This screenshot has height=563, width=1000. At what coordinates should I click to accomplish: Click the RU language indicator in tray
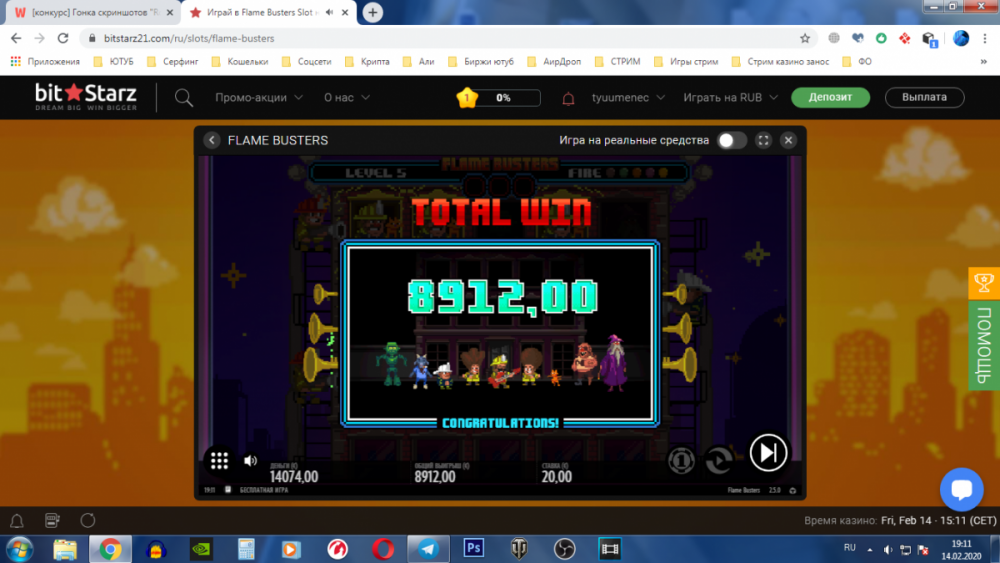coord(849,548)
